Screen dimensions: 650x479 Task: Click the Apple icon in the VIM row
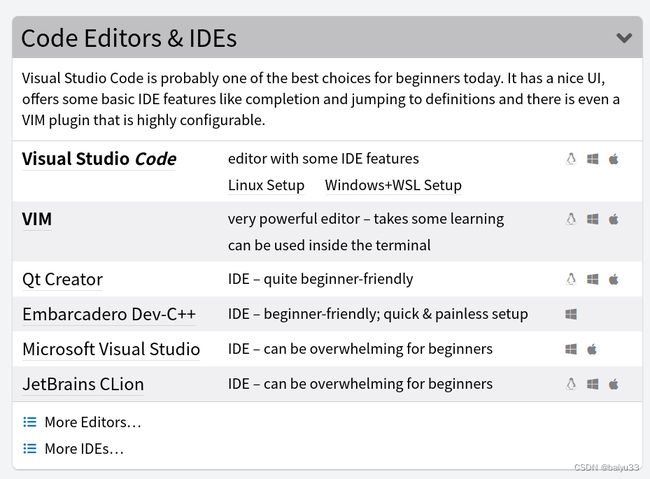(614, 219)
